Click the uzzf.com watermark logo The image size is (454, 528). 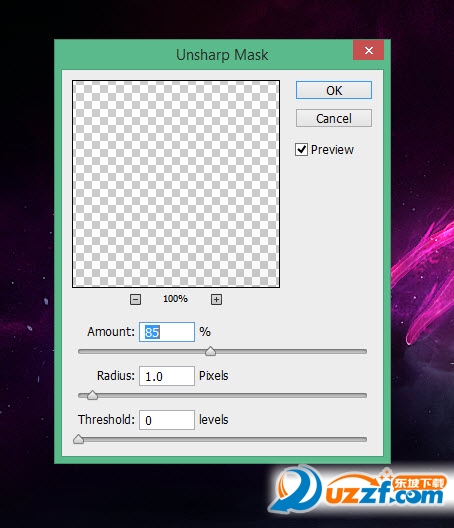pyautogui.click(x=358, y=489)
